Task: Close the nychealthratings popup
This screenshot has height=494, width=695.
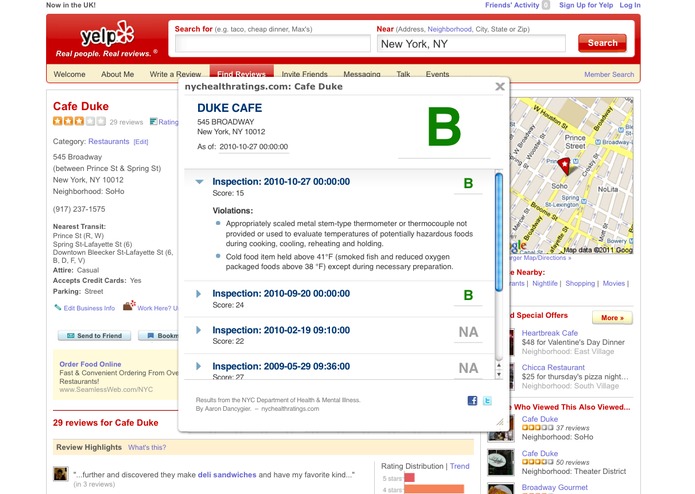Action: 500,86
